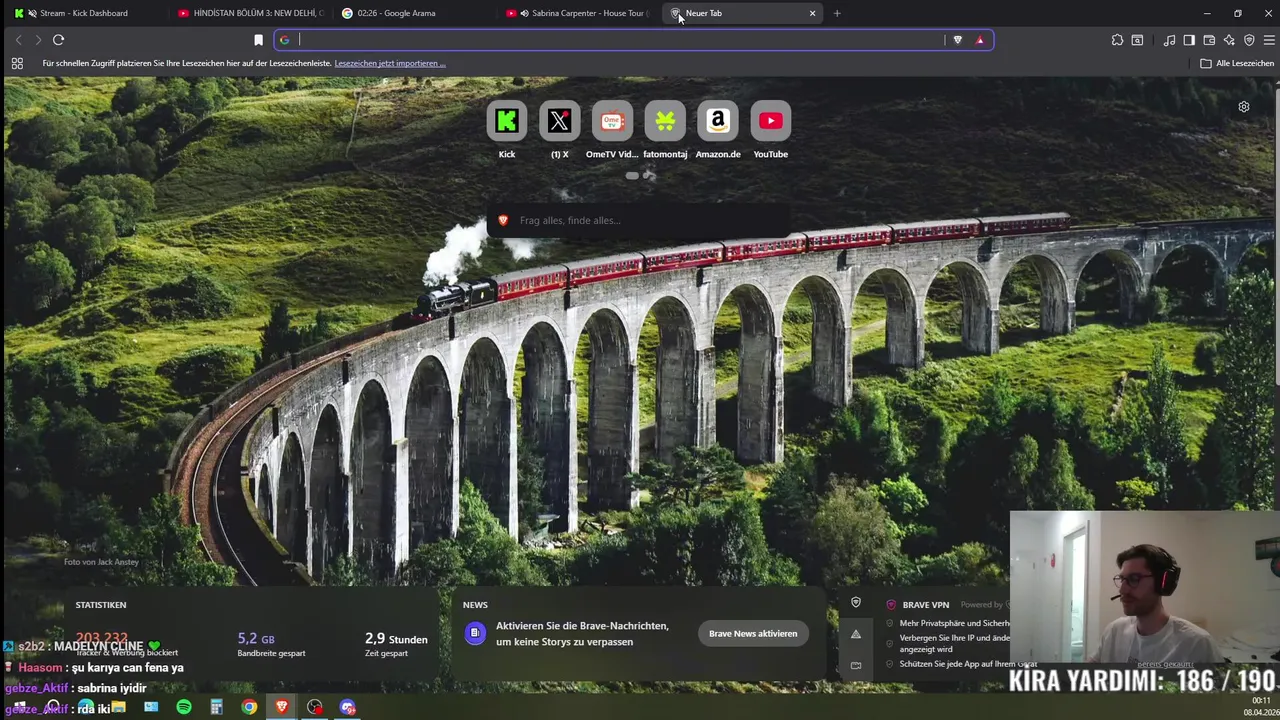Toggle the sidebar panel icon

(1189, 40)
